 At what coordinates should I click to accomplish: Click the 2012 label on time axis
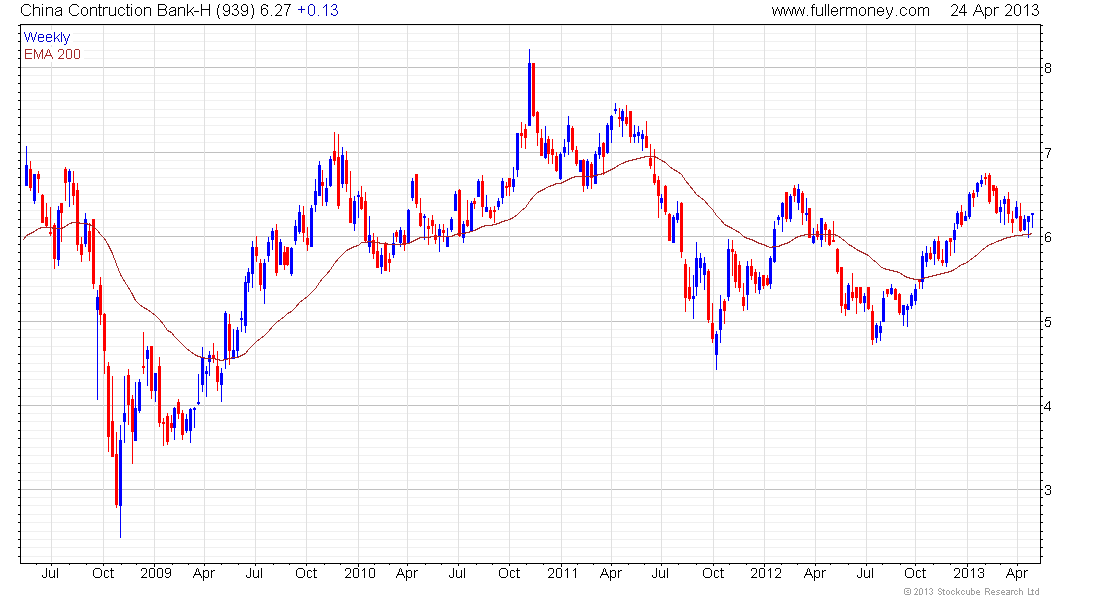(765, 573)
